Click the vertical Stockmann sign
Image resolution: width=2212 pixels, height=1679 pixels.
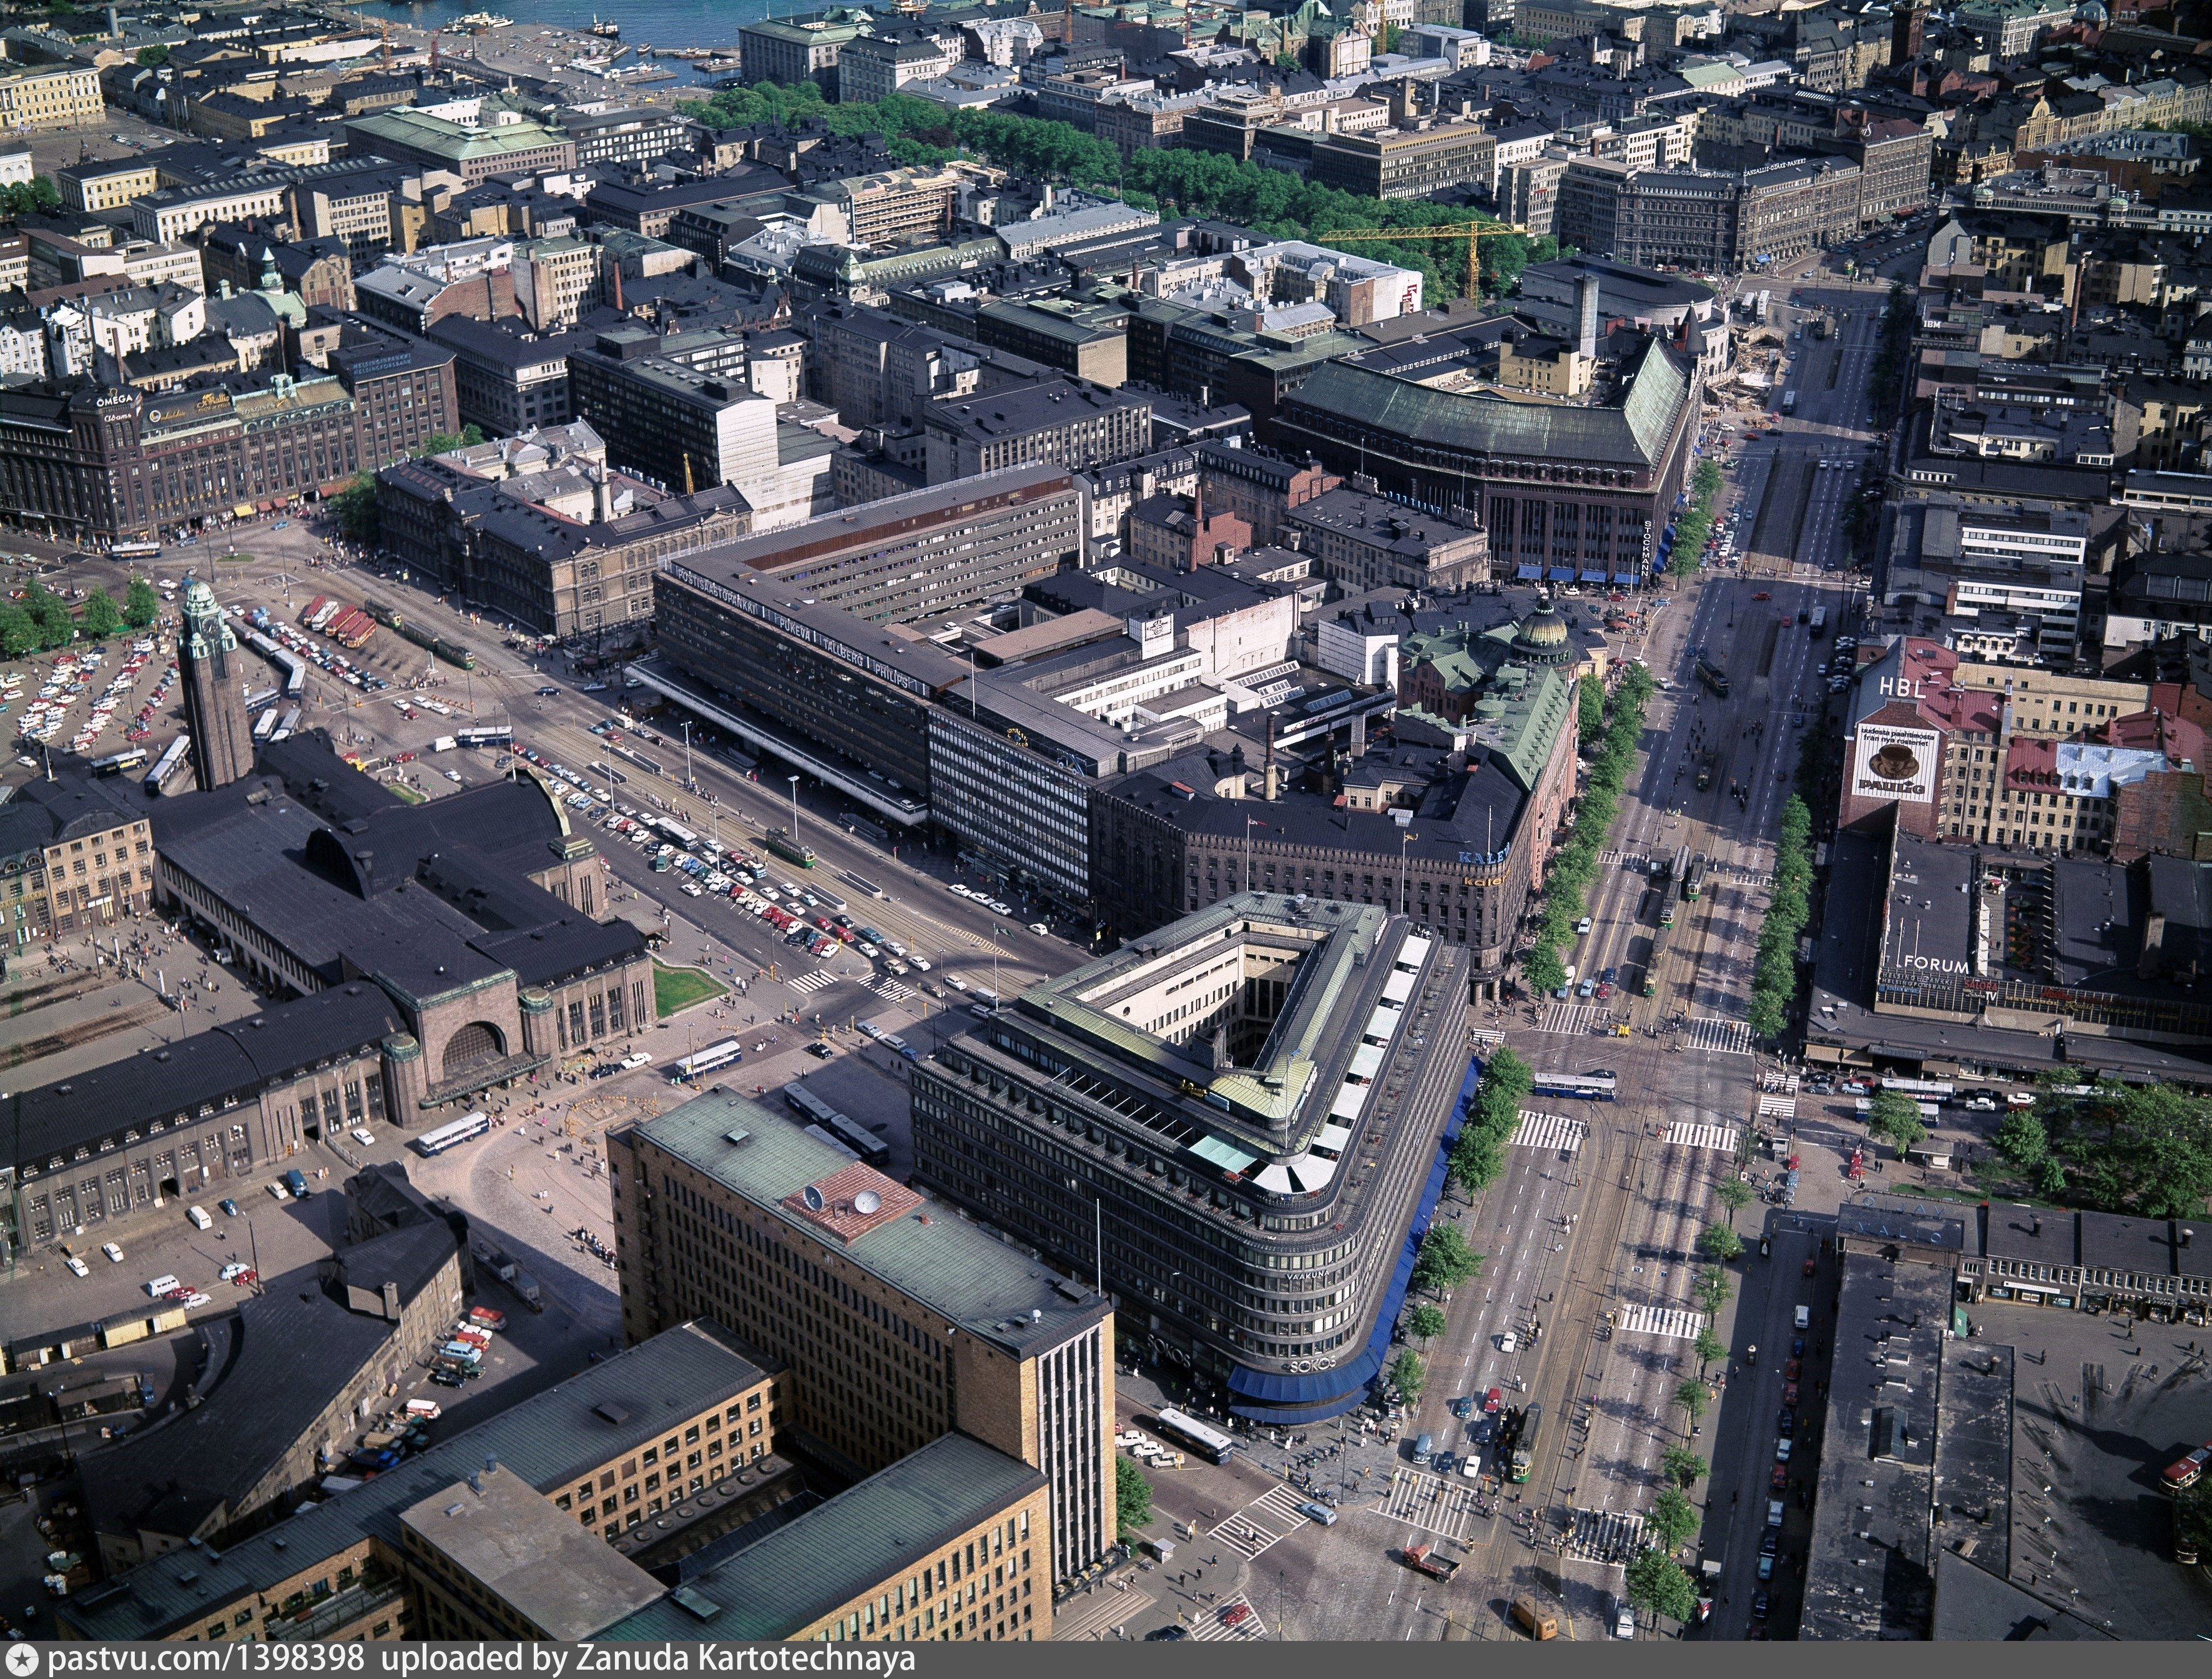(1648, 550)
